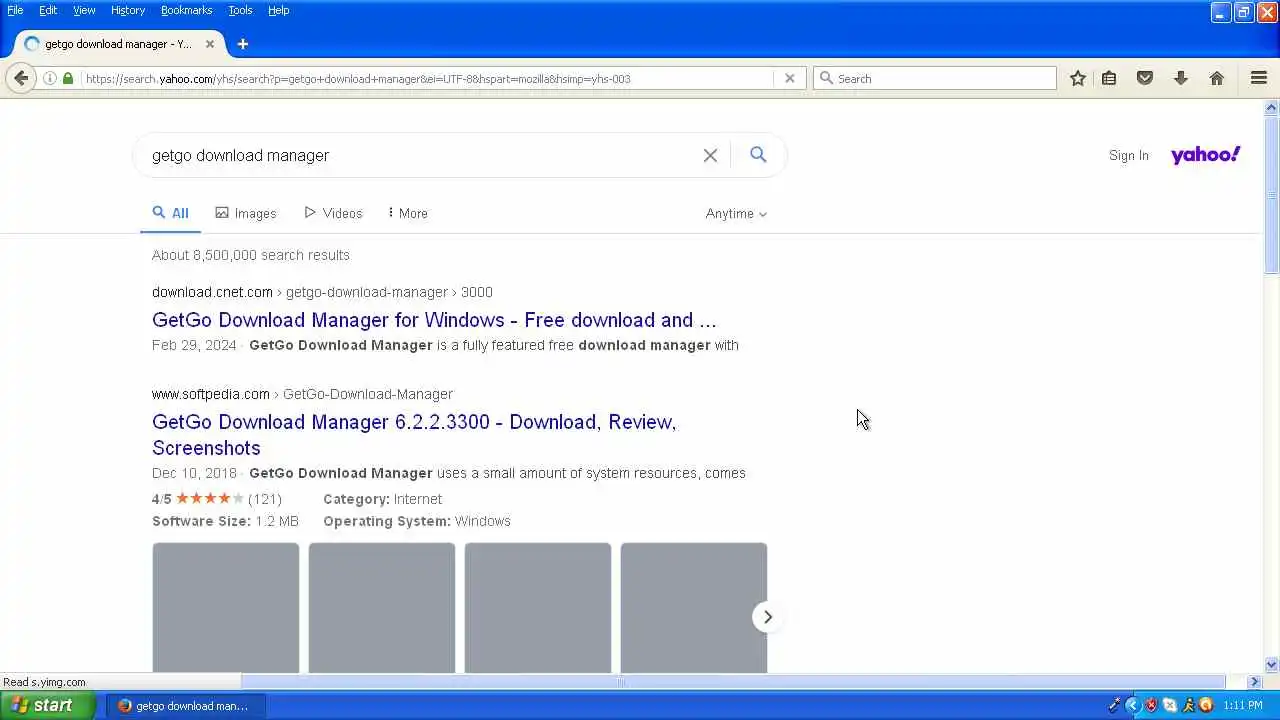Click the vertical scrollbar up arrow

pyautogui.click(x=1271, y=107)
